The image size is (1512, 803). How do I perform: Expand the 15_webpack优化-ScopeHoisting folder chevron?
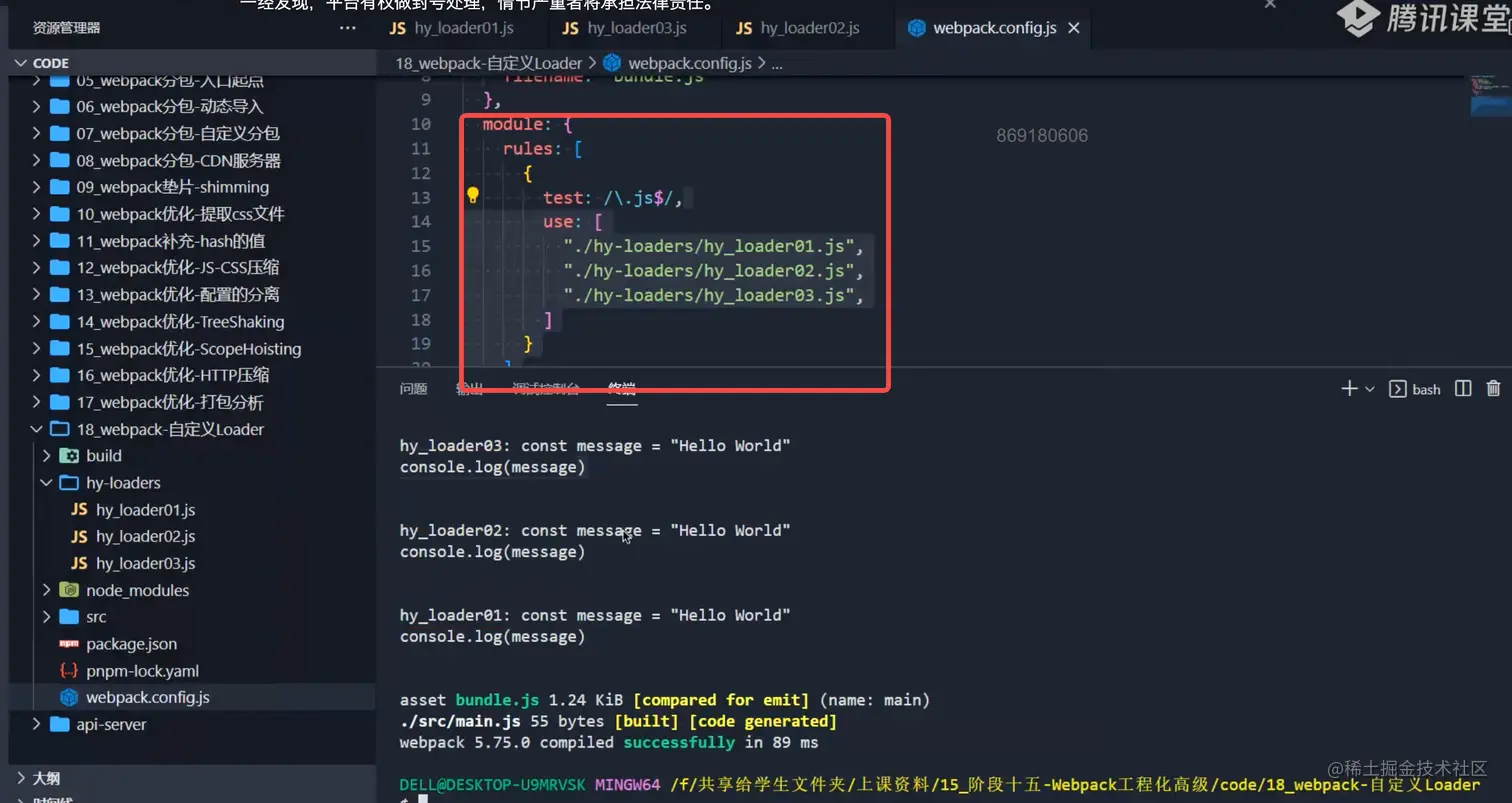click(37, 348)
